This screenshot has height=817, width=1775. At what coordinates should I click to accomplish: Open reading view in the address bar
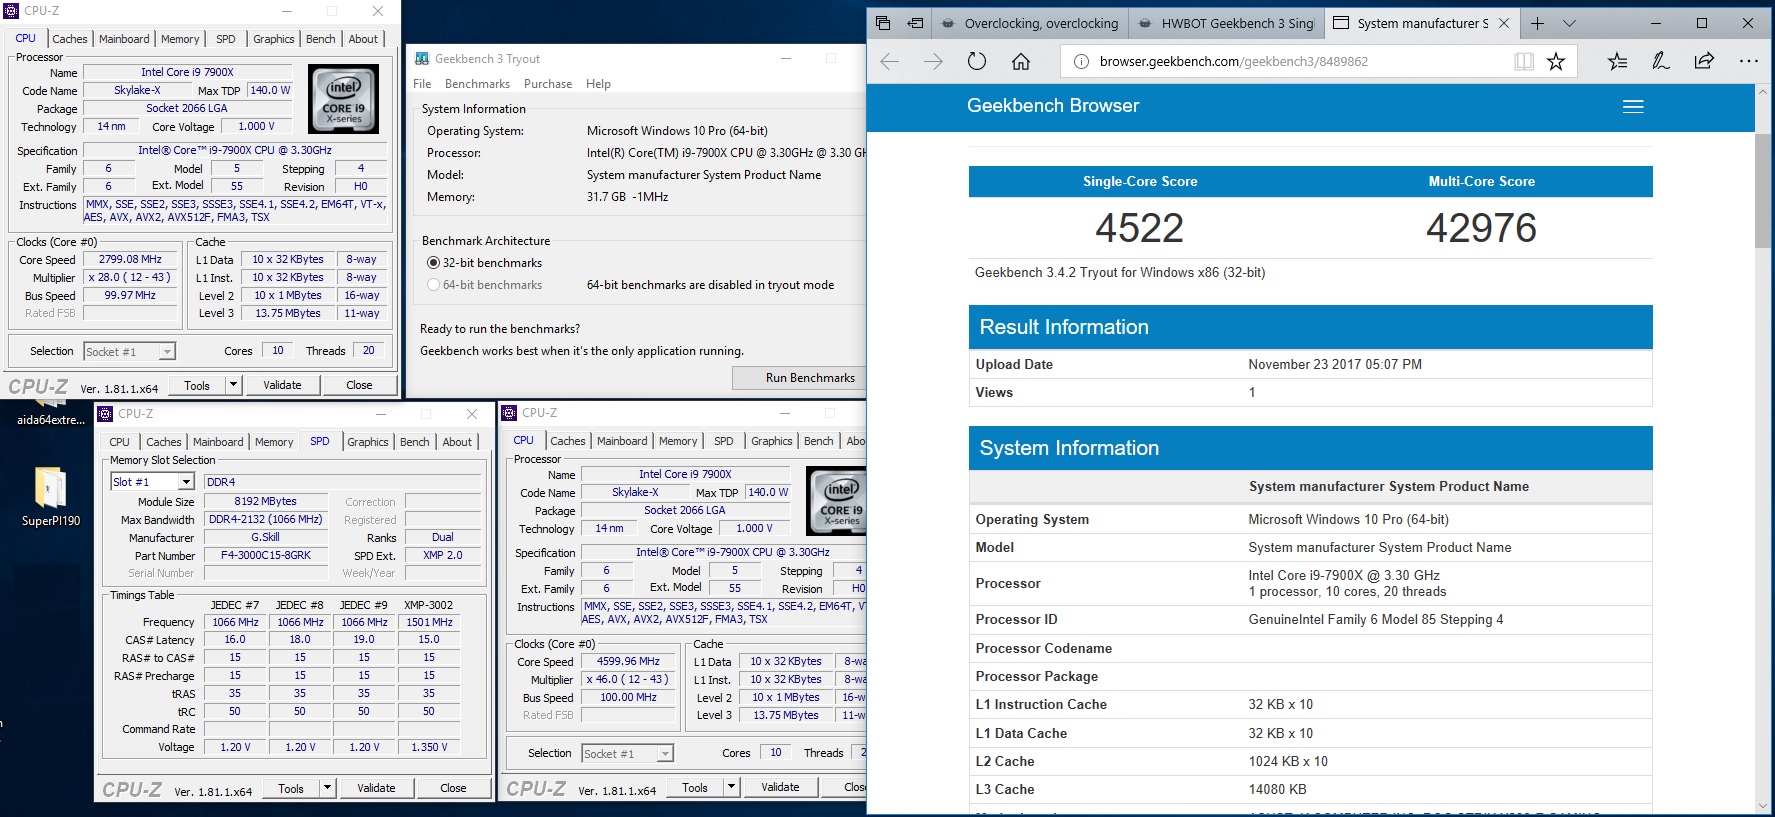(x=1524, y=62)
